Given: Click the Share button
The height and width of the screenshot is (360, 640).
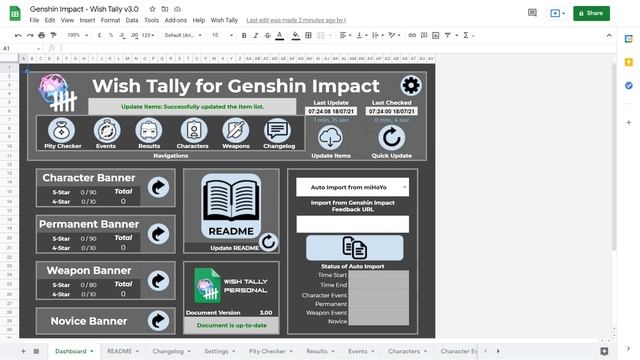Looking at the screenshot, I should tap(591, 13).
